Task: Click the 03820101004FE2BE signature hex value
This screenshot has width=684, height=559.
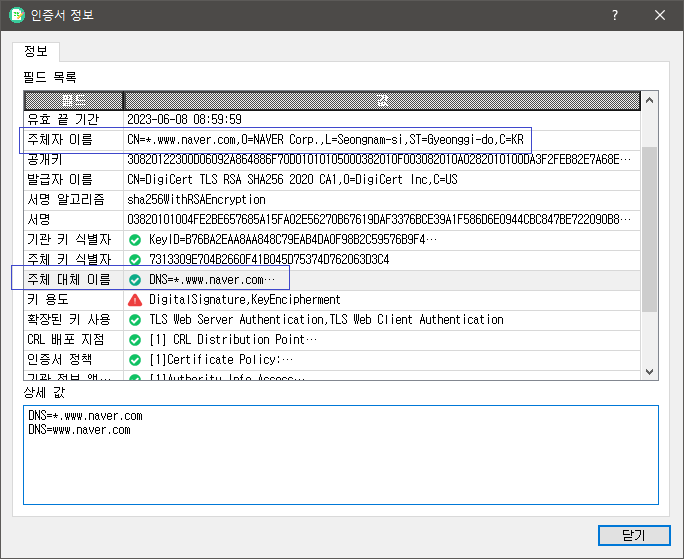Action: pos(379,219)
